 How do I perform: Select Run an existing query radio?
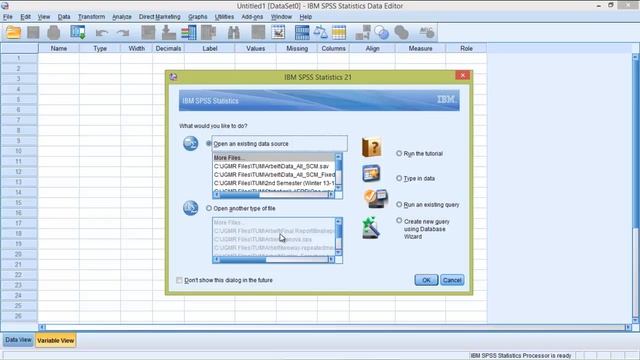click(x=399, y=204)
